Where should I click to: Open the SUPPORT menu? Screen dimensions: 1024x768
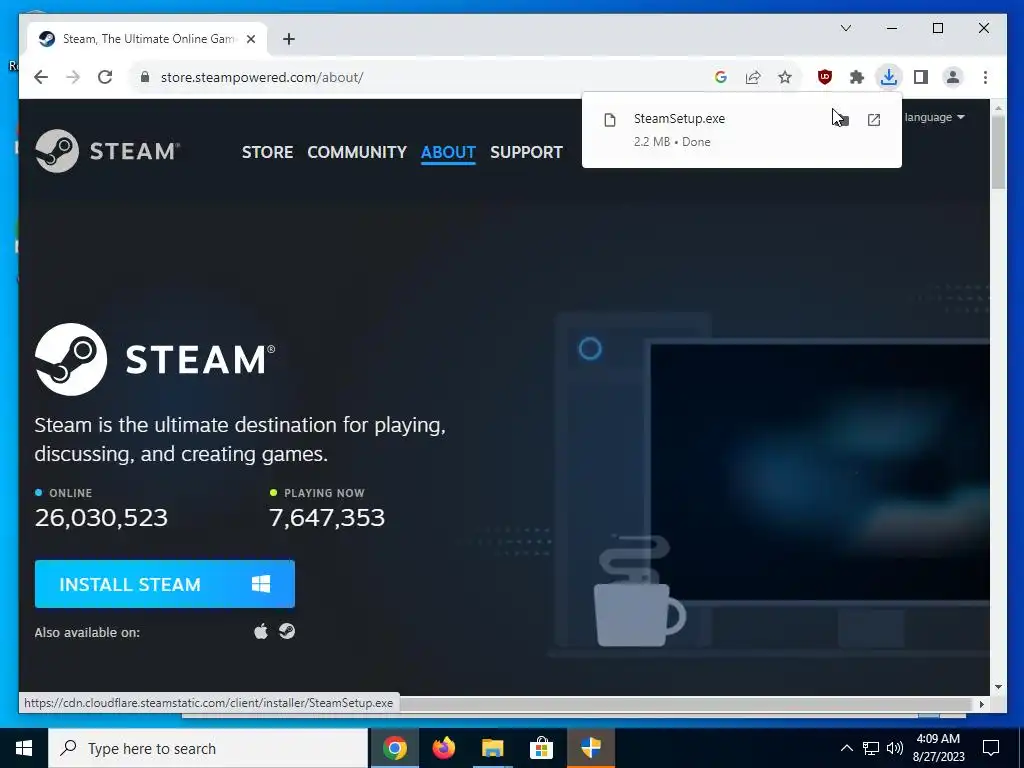526,152
